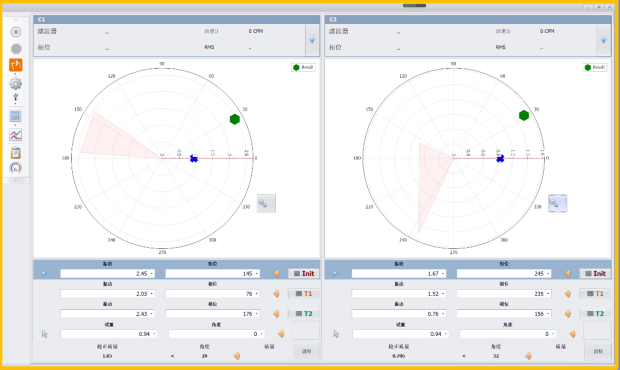This screenshot has width=620, height=370.
Task: Click the zoom tool on C1 polar plot
Action: pos(266,204)
